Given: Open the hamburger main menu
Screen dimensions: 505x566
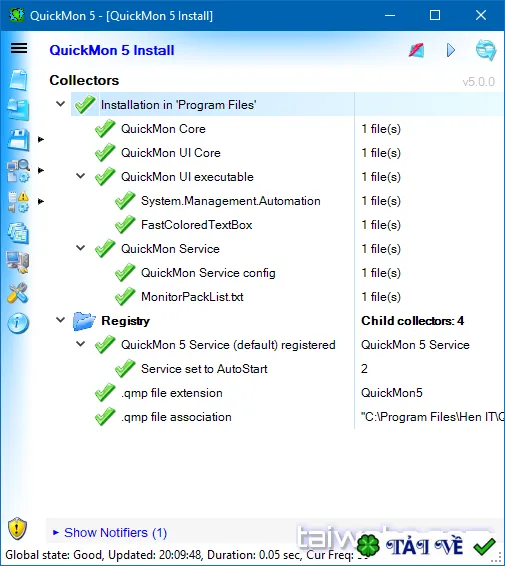Looking at the screenshot, I should [x=19, y=48].
